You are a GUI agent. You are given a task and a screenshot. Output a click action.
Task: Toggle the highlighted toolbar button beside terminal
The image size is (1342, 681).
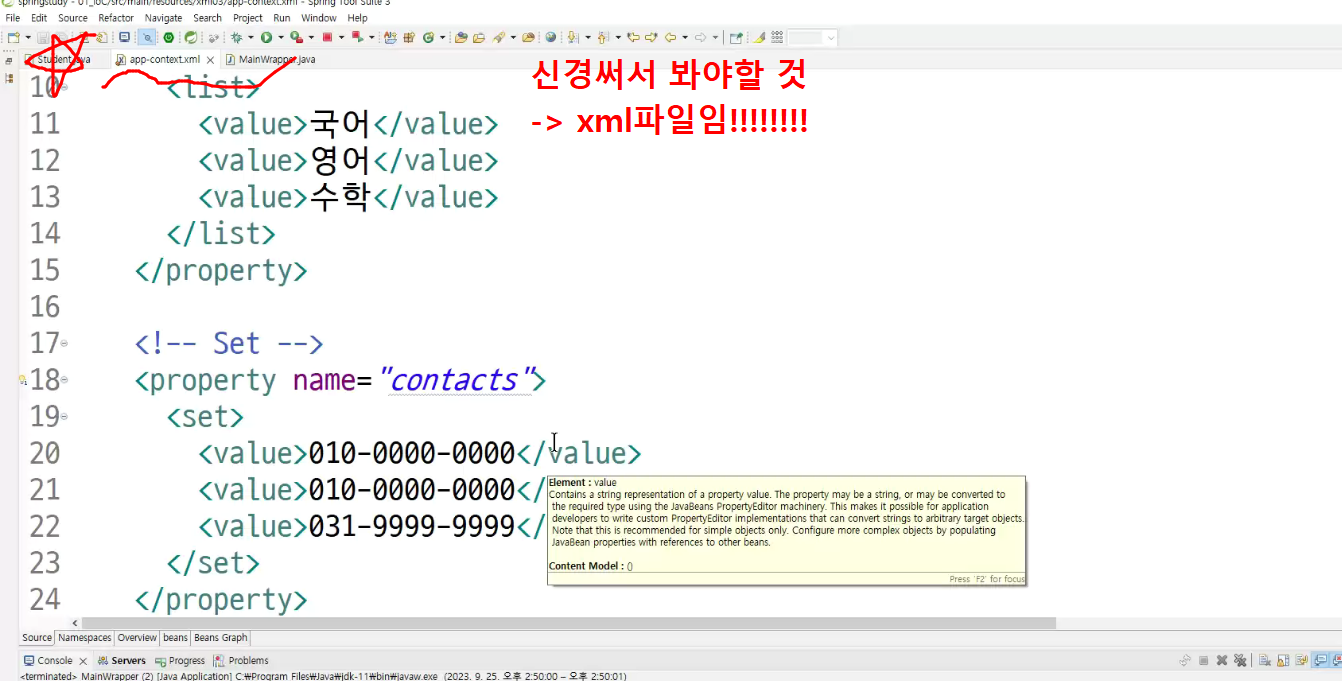click(147, 38)
